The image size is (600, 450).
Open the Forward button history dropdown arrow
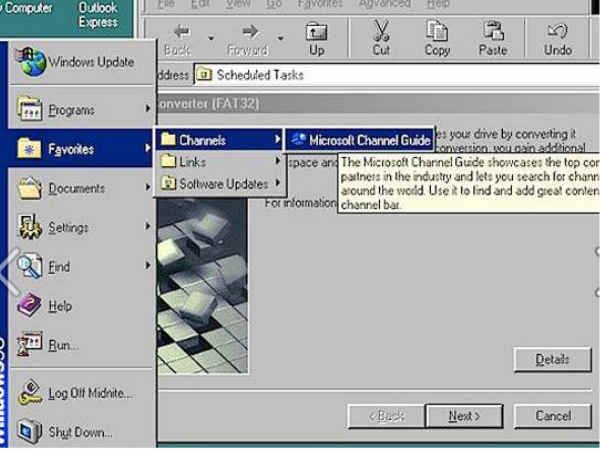280,38
